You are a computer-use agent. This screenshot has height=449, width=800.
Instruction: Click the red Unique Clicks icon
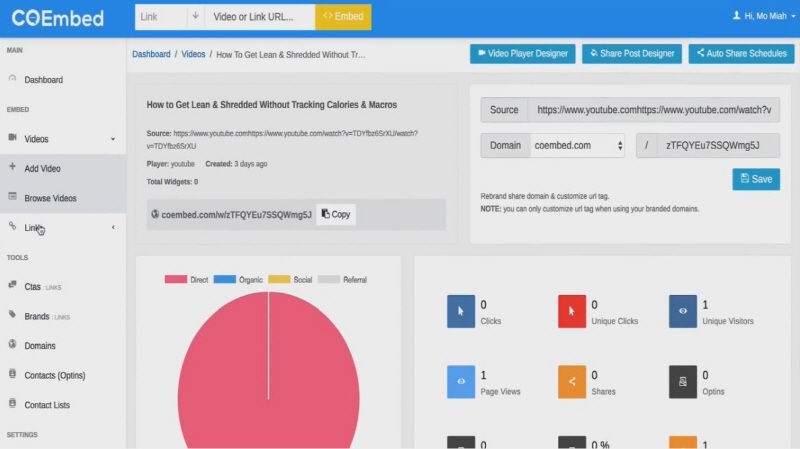click(x=572, y=311)
